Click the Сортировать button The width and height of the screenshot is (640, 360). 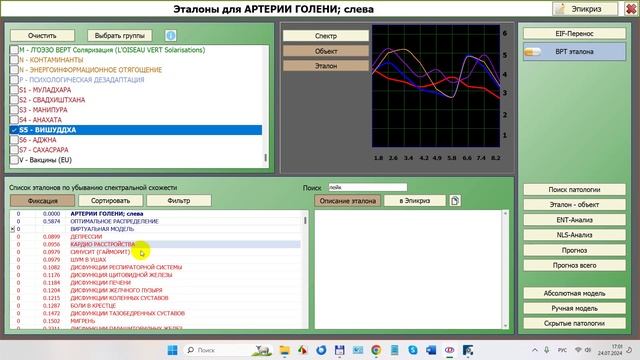point(111,200)
